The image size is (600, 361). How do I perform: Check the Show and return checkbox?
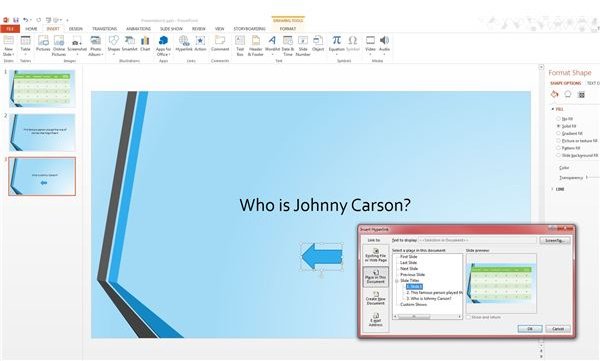pyautogui.click(x=468, y=317)
